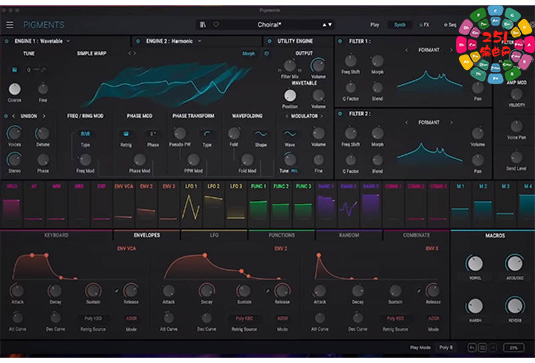Viewport: 535px width, 363px height.
Task: Click ENV VCA ADSR mode button
Action: 131,318
